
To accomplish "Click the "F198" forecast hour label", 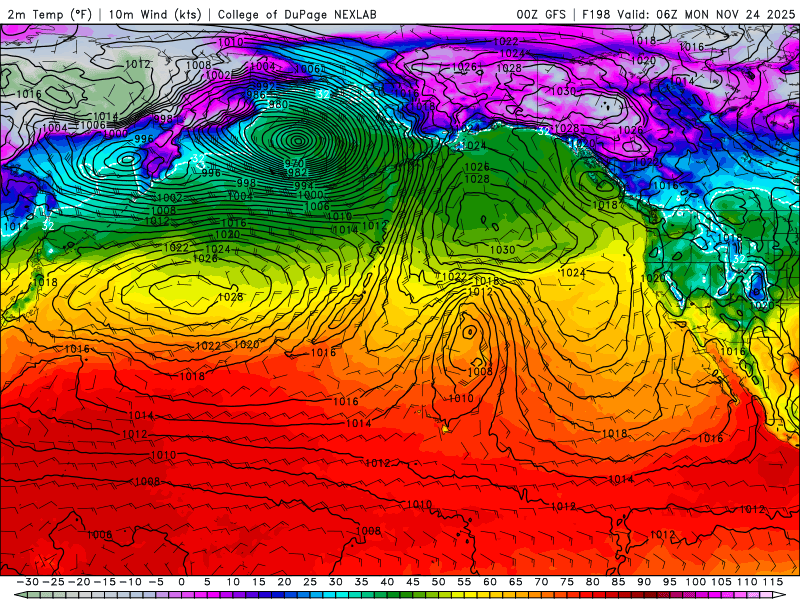I will pyautogui.click(x=596, y=14).
